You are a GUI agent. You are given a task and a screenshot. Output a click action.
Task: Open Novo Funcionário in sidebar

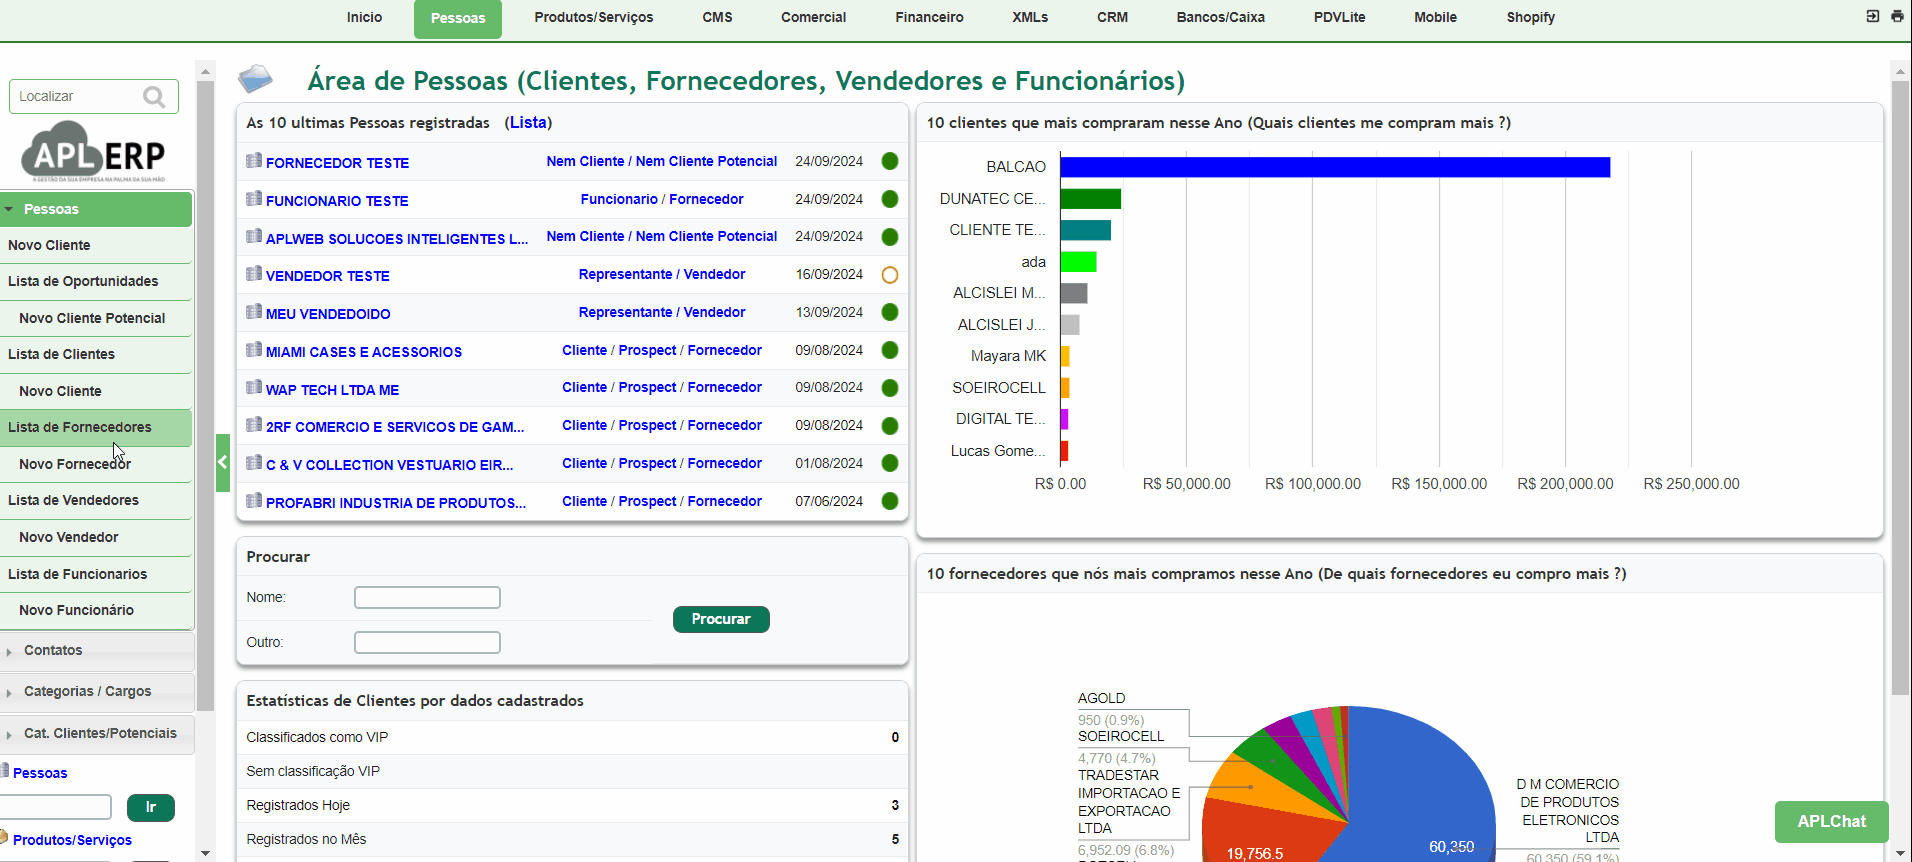(96, 610)
